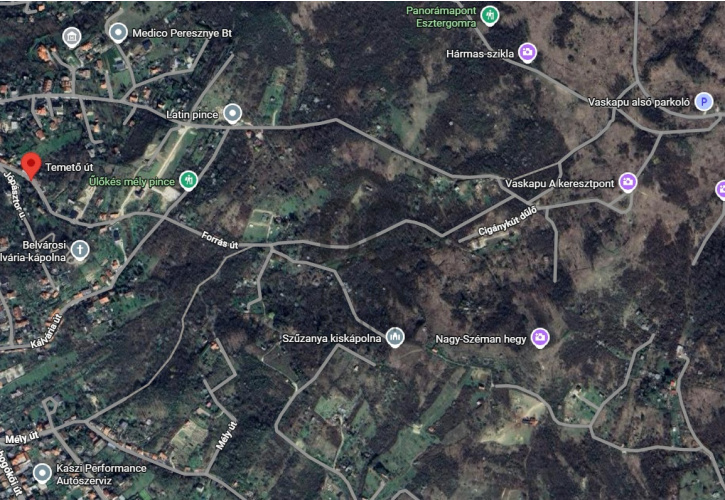Click the Forrás út street label

point(220,240)
